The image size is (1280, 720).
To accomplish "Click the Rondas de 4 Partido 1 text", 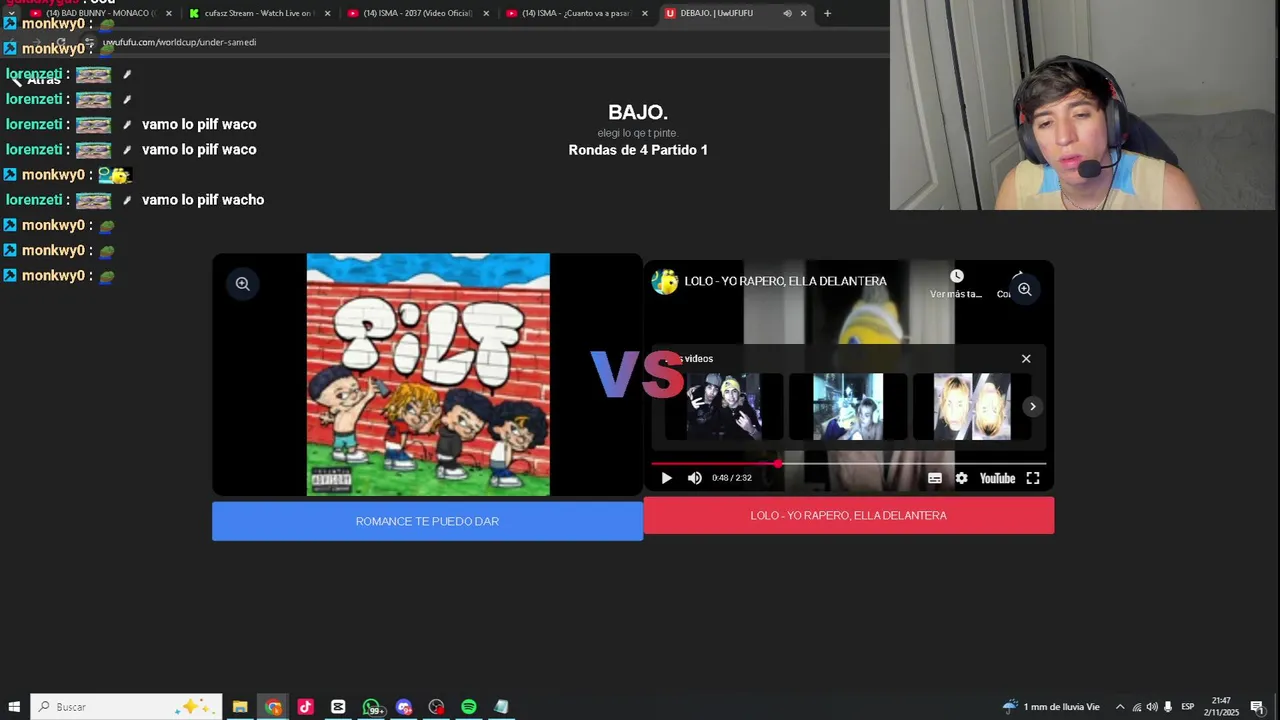I will (x=638, y=150).
